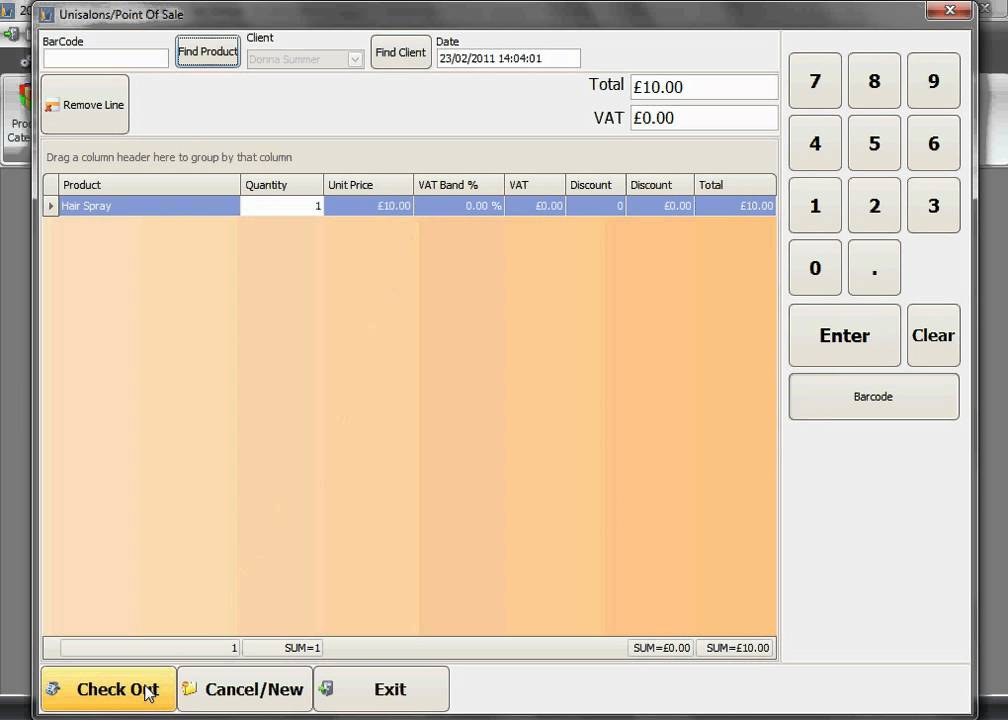
Task: Click the keypad Clear key
Action: (x=933, y=336)
